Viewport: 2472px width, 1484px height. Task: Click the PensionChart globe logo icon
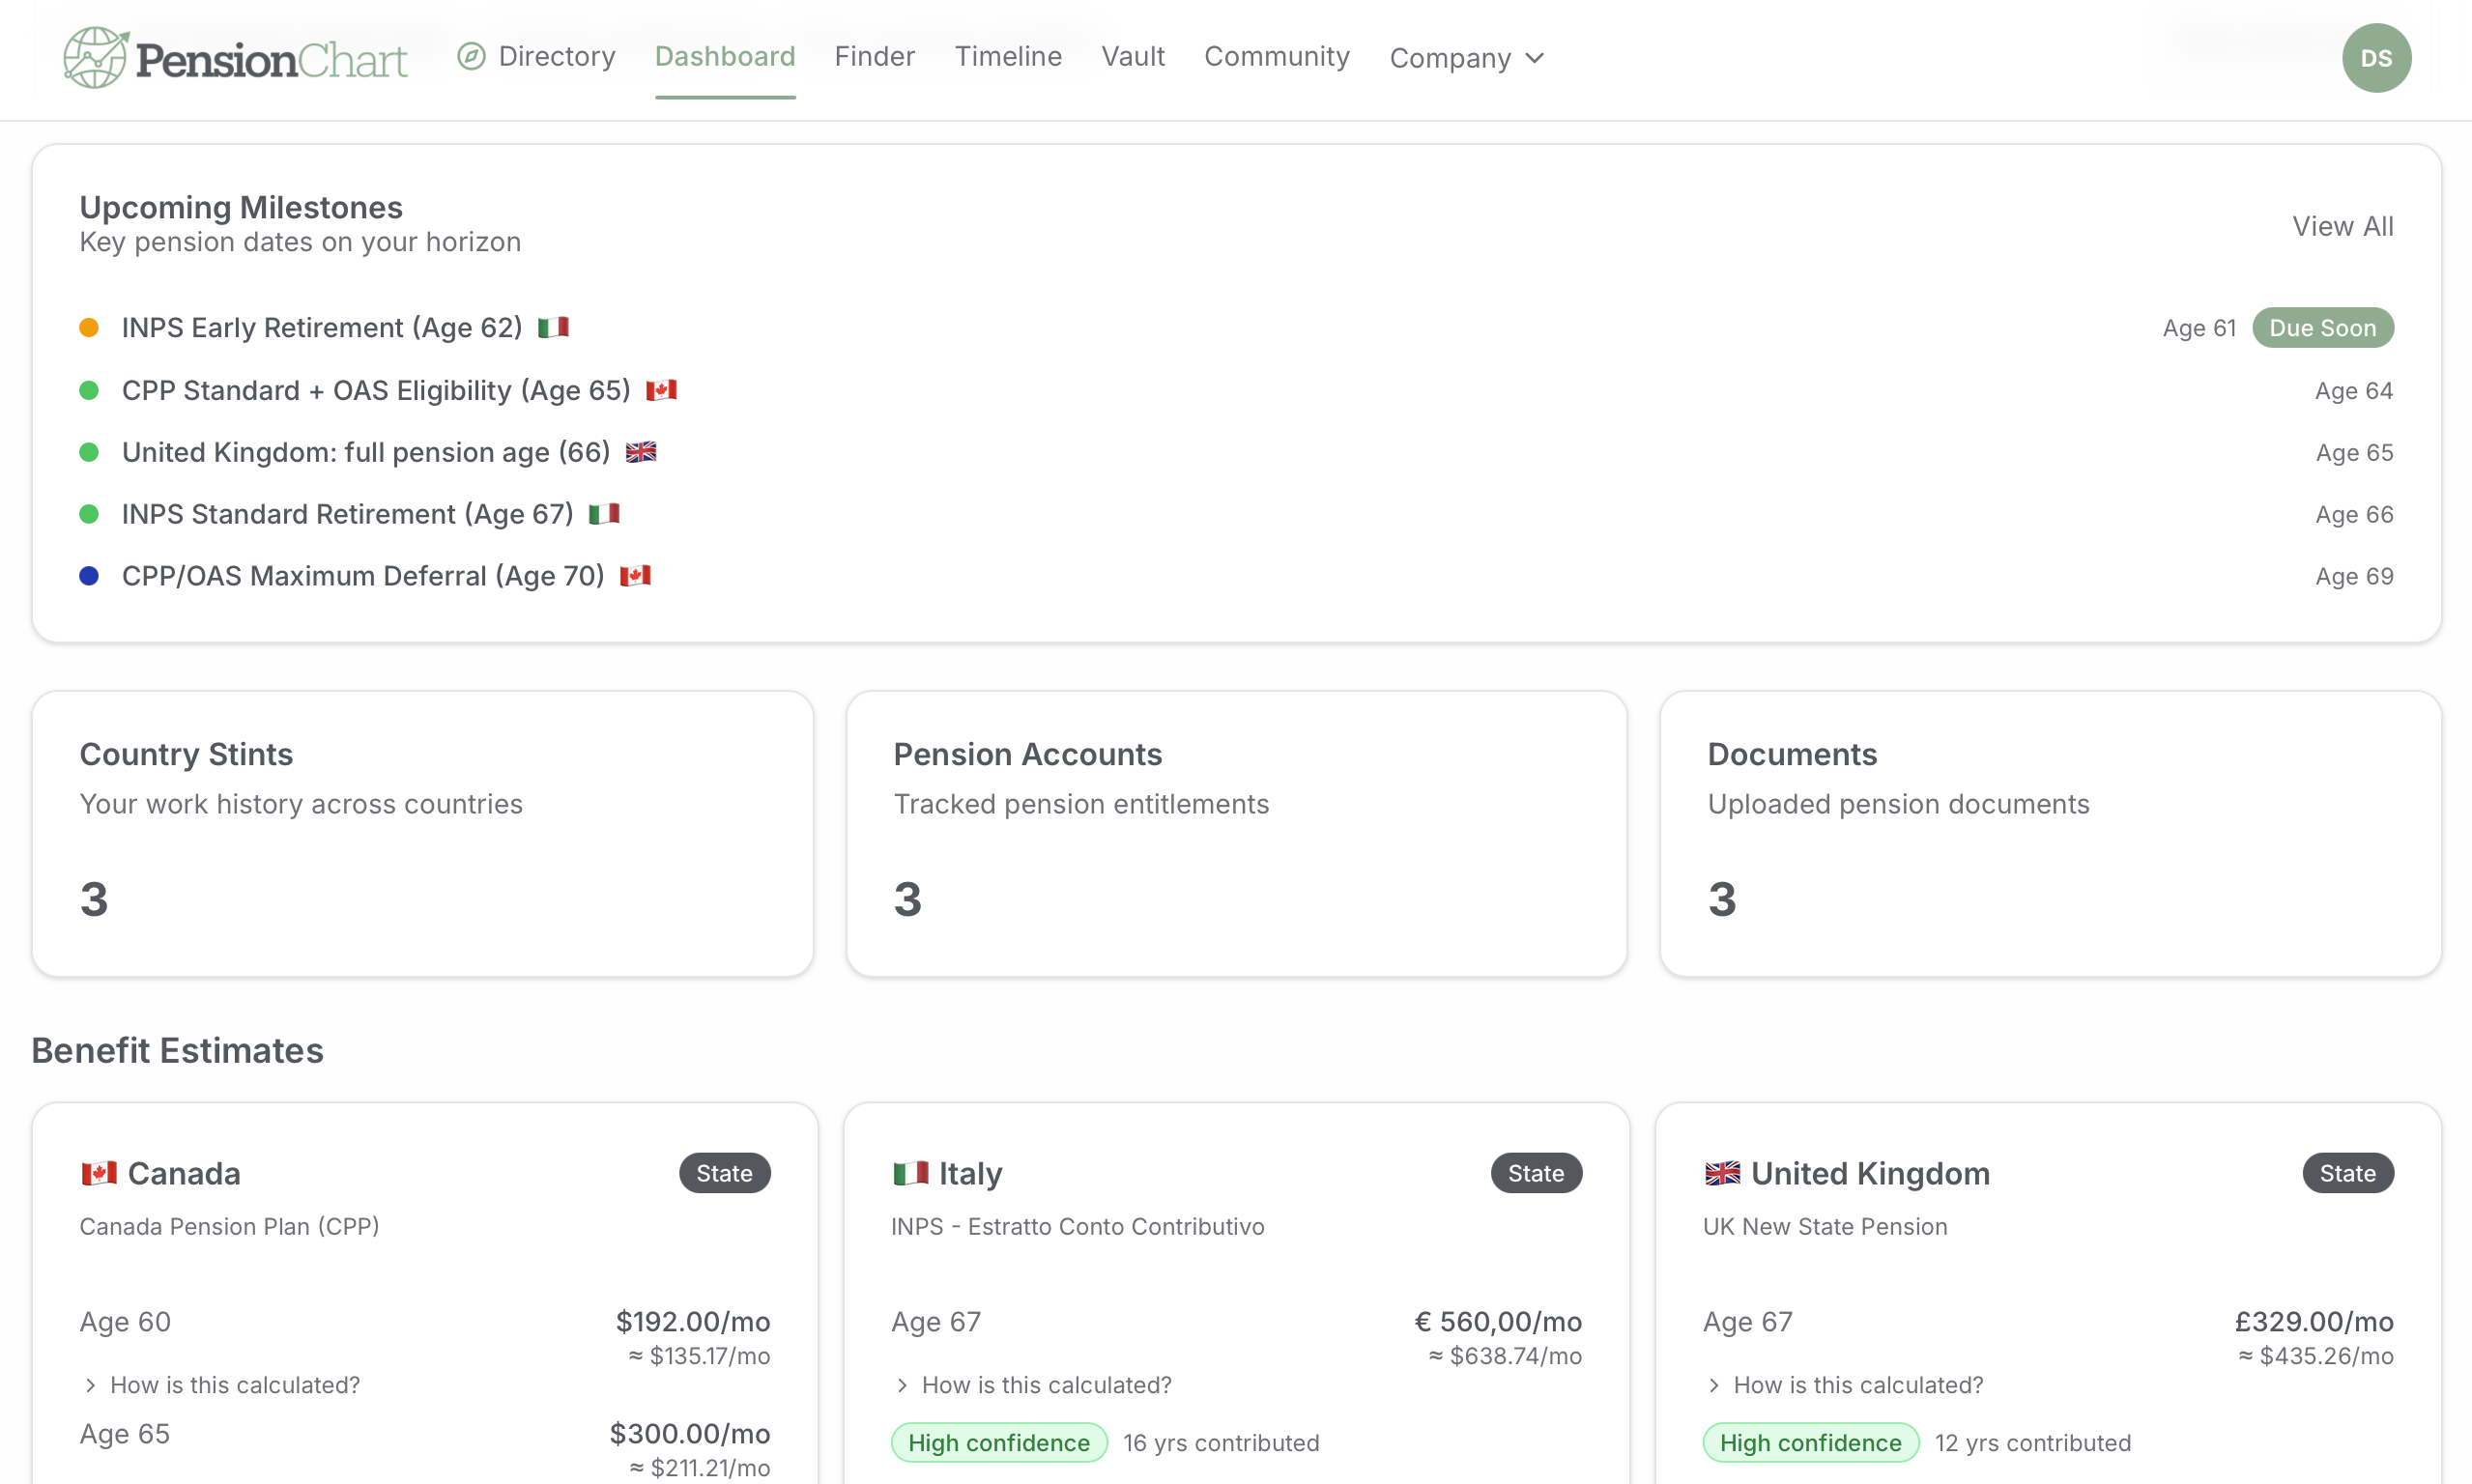pos(95,58)
